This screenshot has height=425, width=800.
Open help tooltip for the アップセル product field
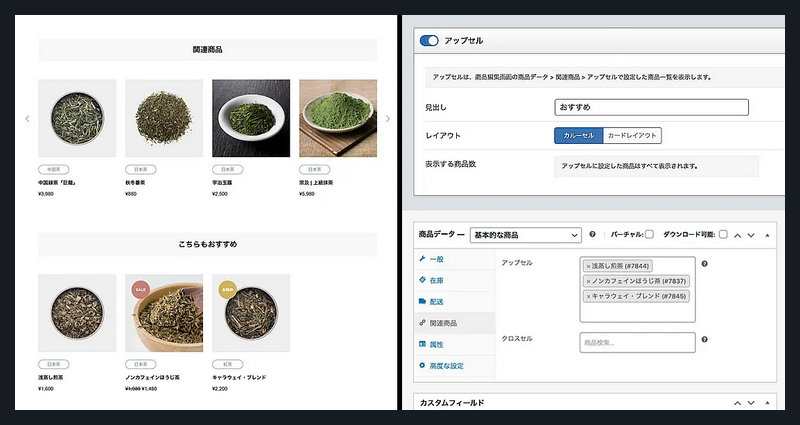point(705,264)
